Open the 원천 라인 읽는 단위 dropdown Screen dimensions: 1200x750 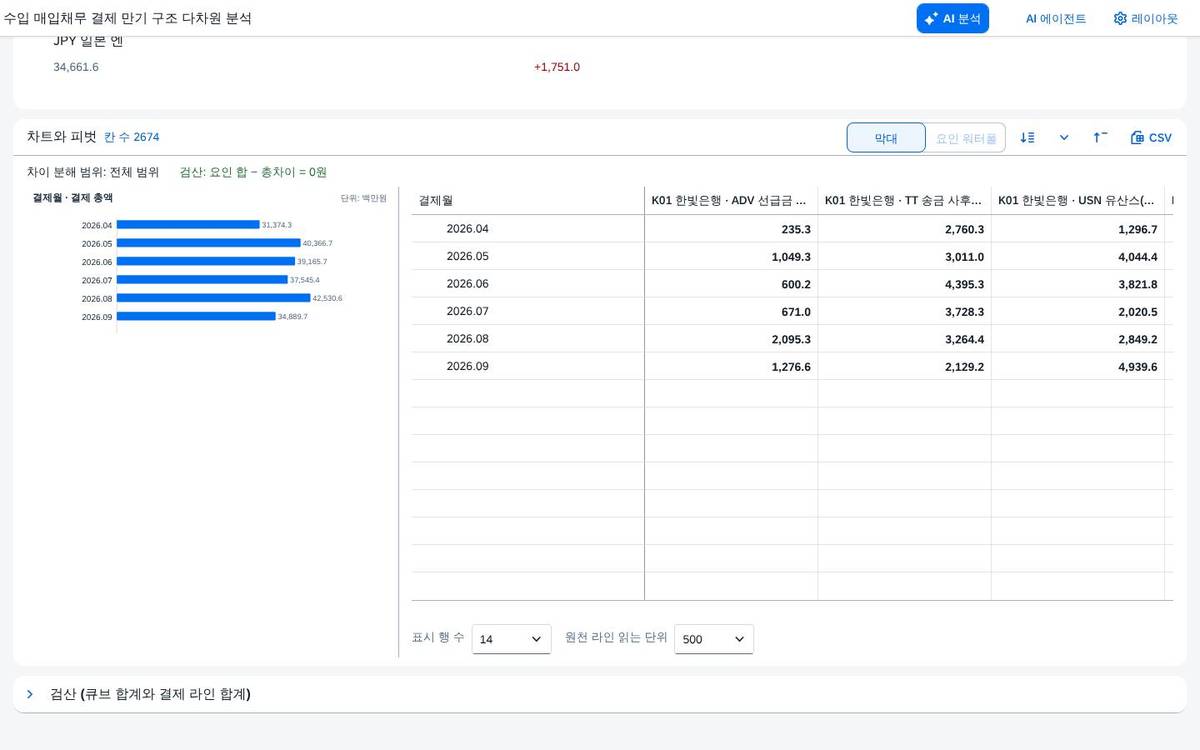click(x=714, y=639)
